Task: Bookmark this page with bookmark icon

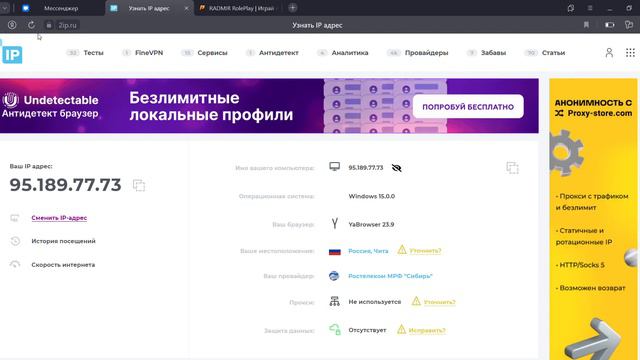Action: click(586, 25)
